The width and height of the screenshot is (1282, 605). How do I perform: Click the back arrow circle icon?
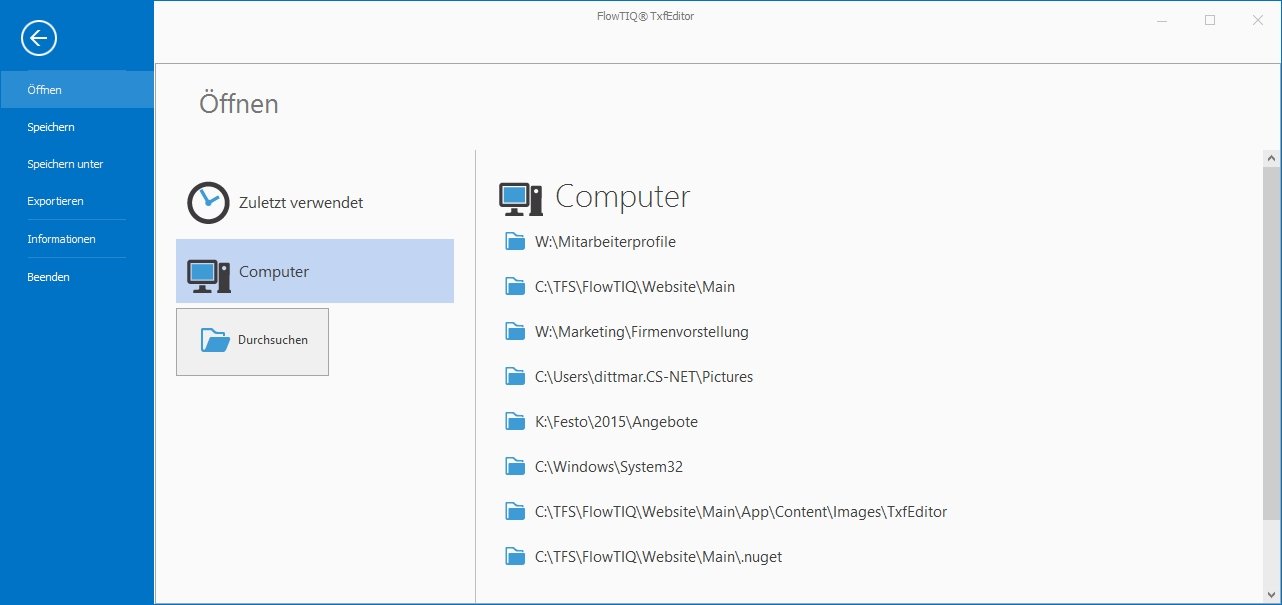coord(39,39)
